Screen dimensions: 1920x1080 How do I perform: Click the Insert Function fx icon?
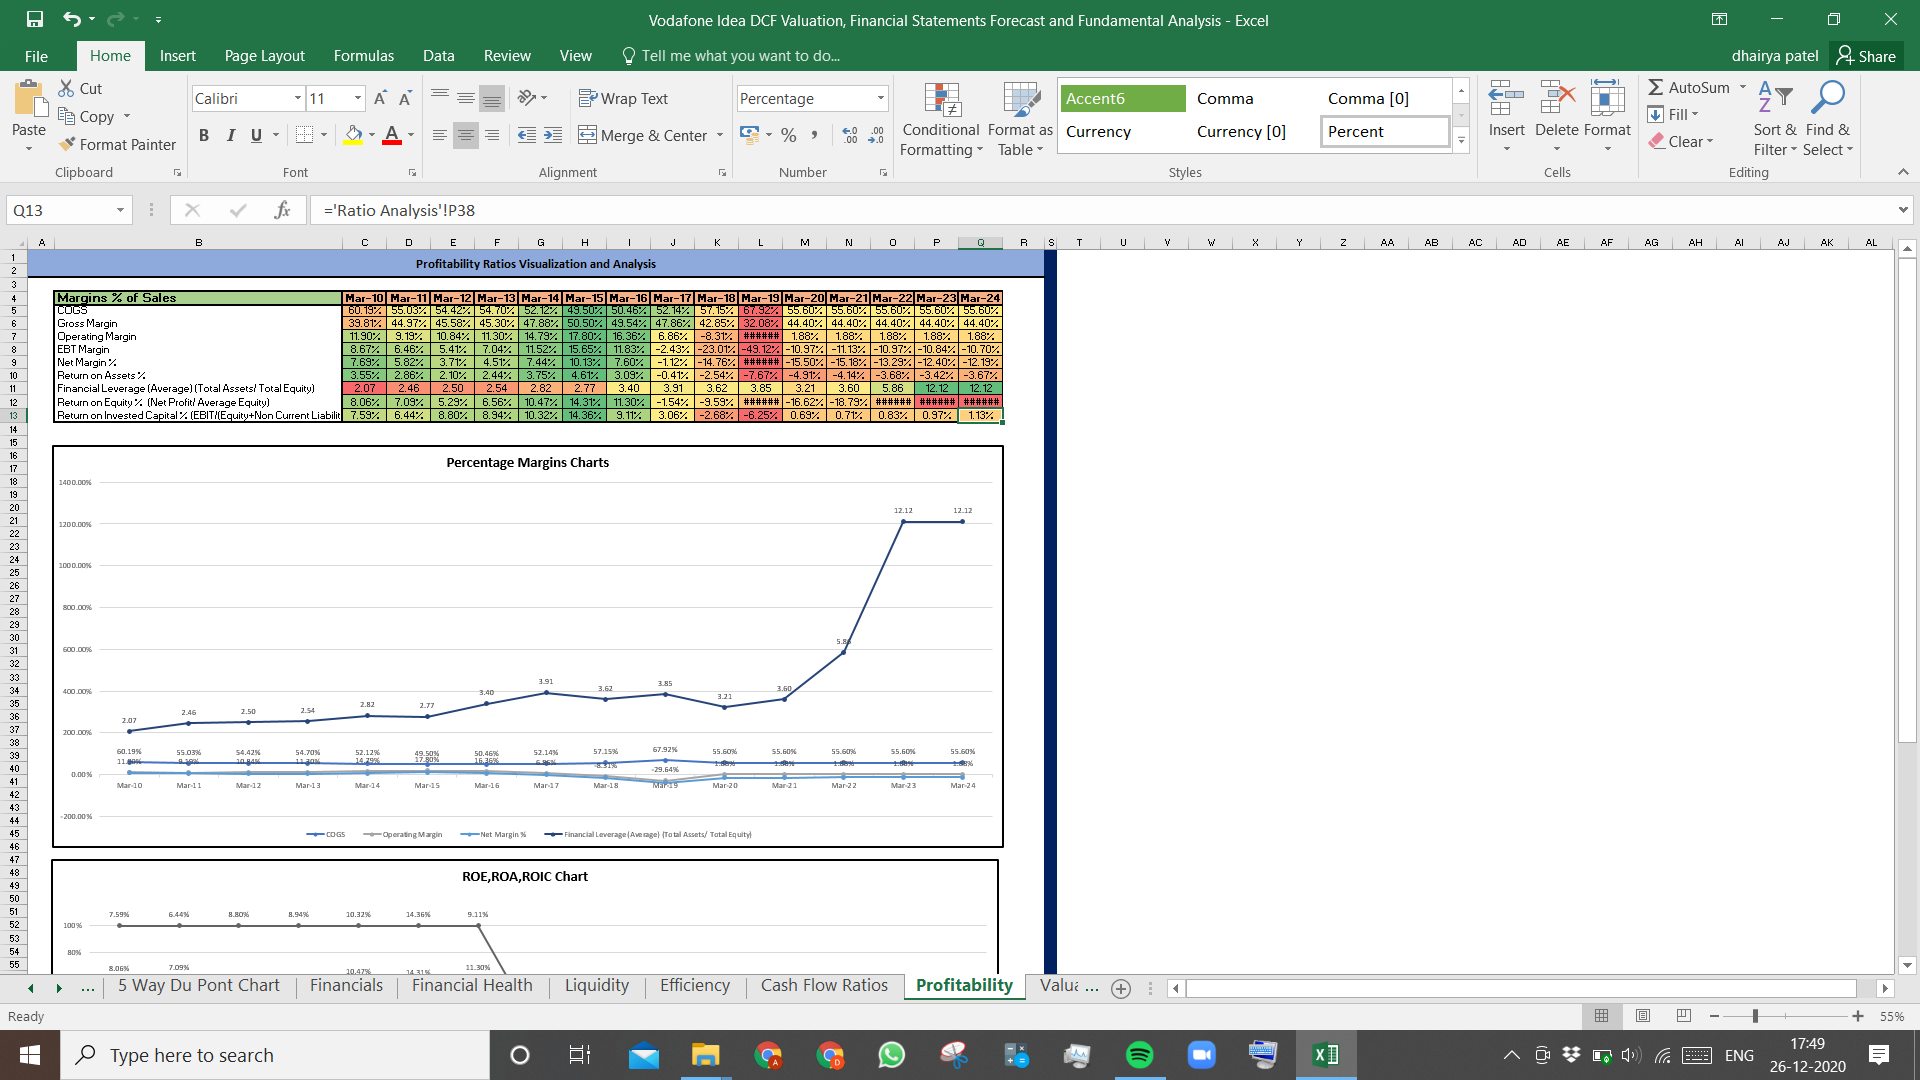coord(282,210)
